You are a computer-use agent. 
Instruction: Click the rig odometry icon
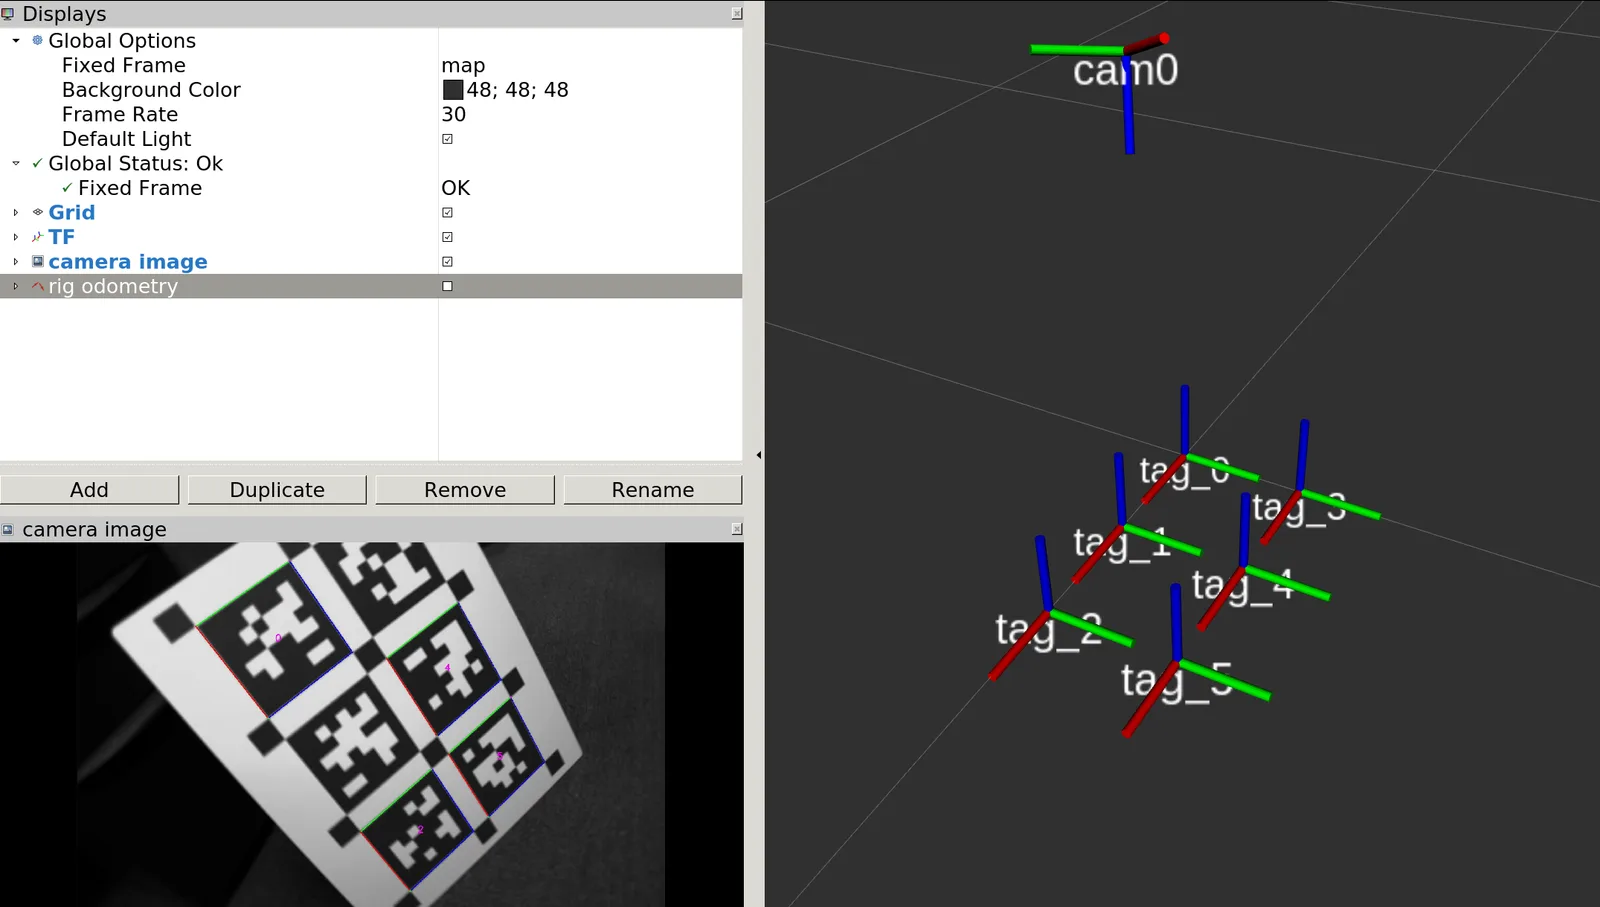click(38, 286)
